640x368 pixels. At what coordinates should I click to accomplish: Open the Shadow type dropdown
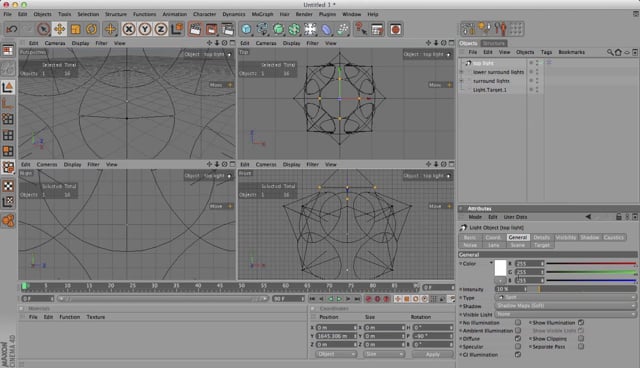(565, 306)
